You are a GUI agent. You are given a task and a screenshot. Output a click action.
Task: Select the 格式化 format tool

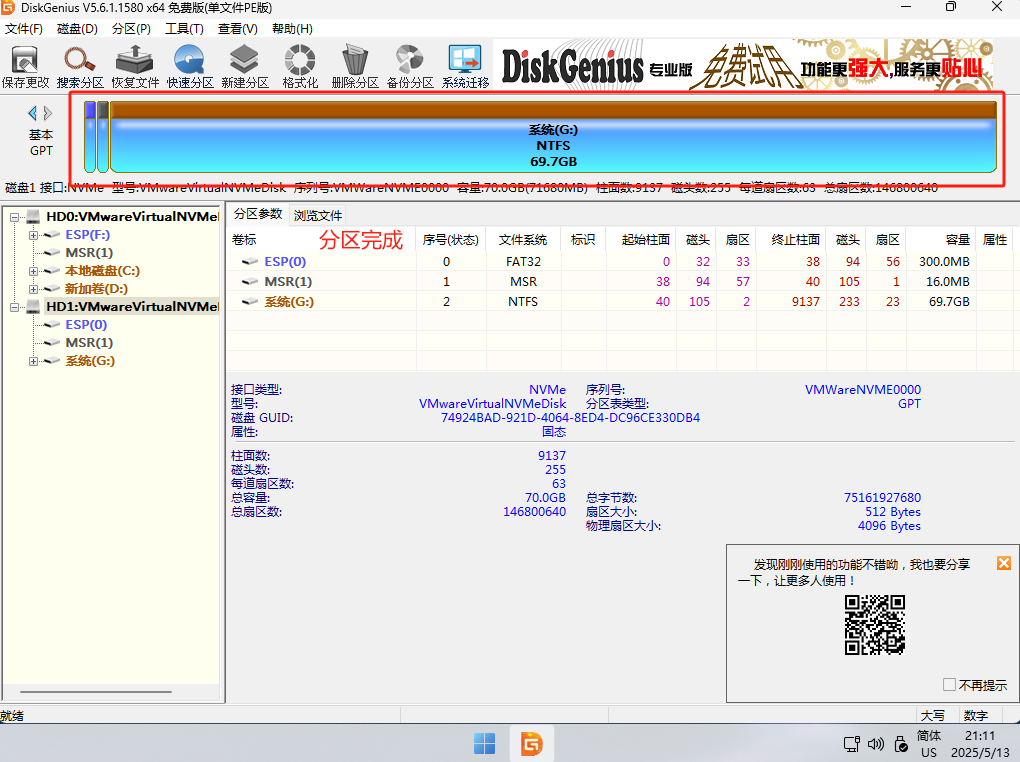300,66
